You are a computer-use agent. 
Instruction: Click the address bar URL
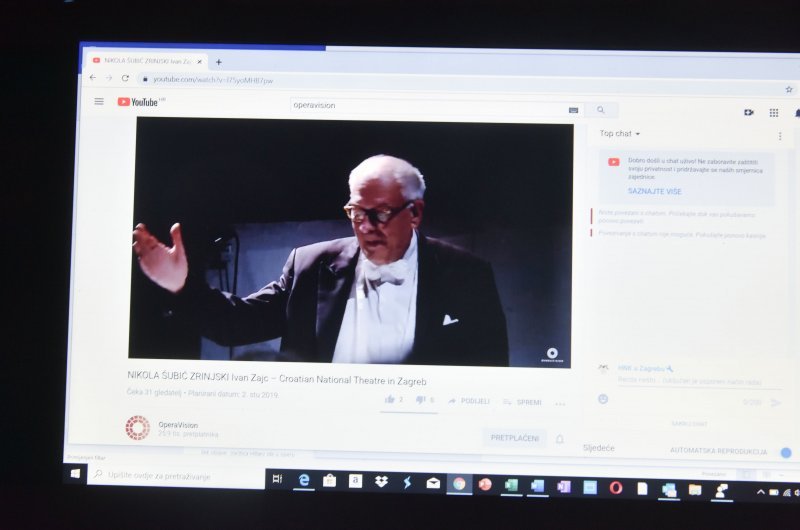[213, 80]
